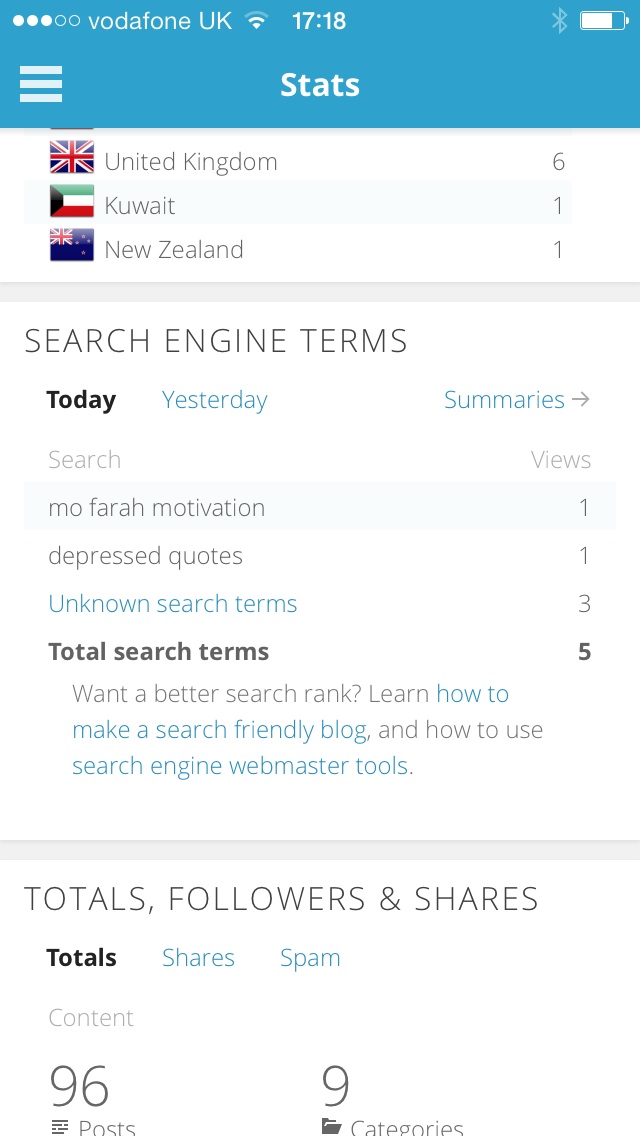Select the Today search terms tab
The height and width of the screenshot is (1136, 640).
[x=81, y=400]
